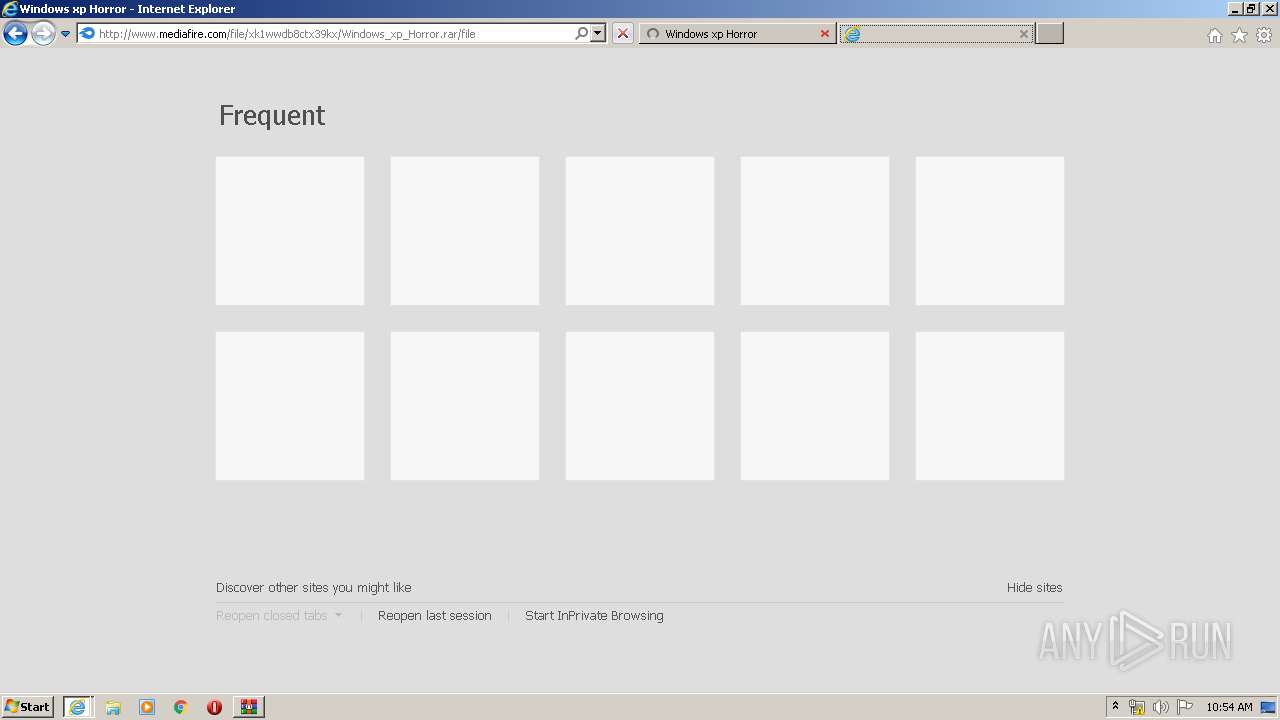
Task: Open Action Center flag icon
Action: (x=1185, y=707)
